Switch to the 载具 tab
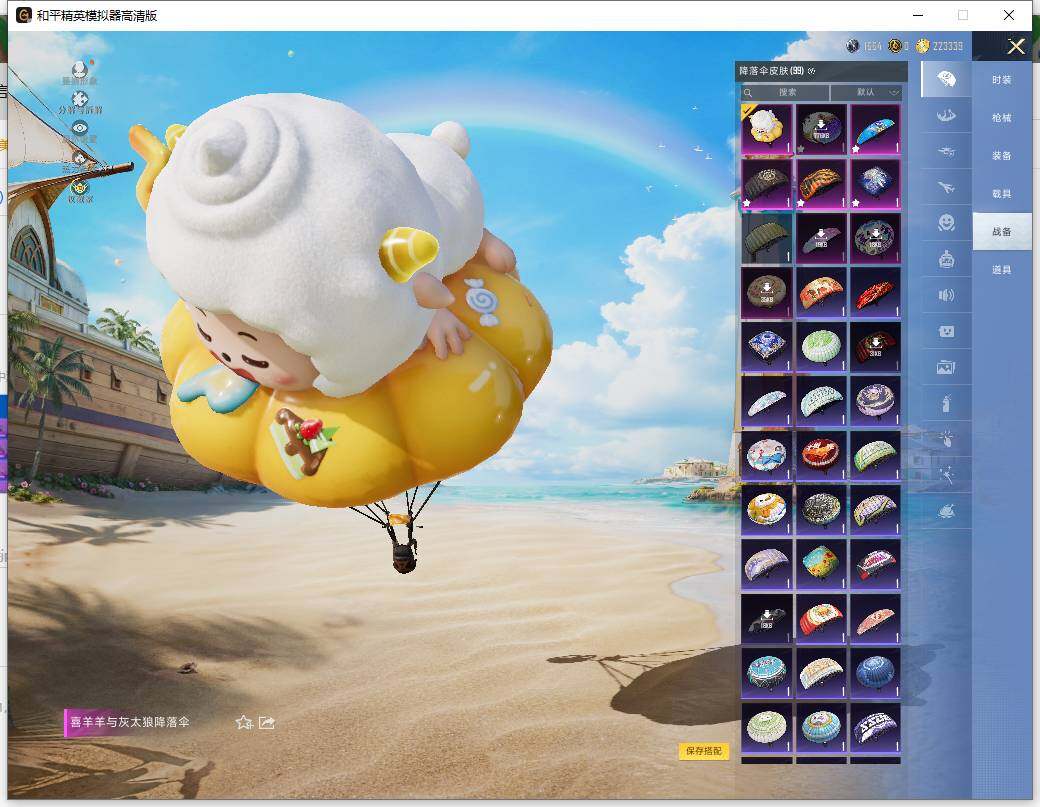 [1002, 194]
